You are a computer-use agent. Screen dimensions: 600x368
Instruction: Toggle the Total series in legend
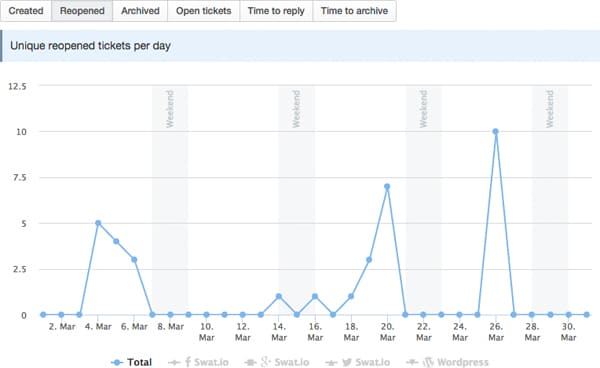[x=131, y=362]
